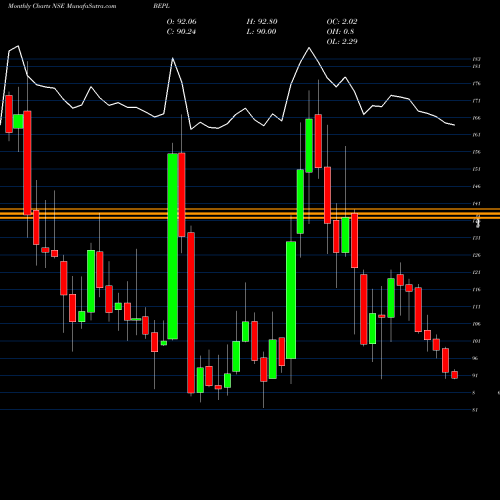Screen dimensions: 500x500
Task: Click the 101 price axis label
Action: pos(476,341)
